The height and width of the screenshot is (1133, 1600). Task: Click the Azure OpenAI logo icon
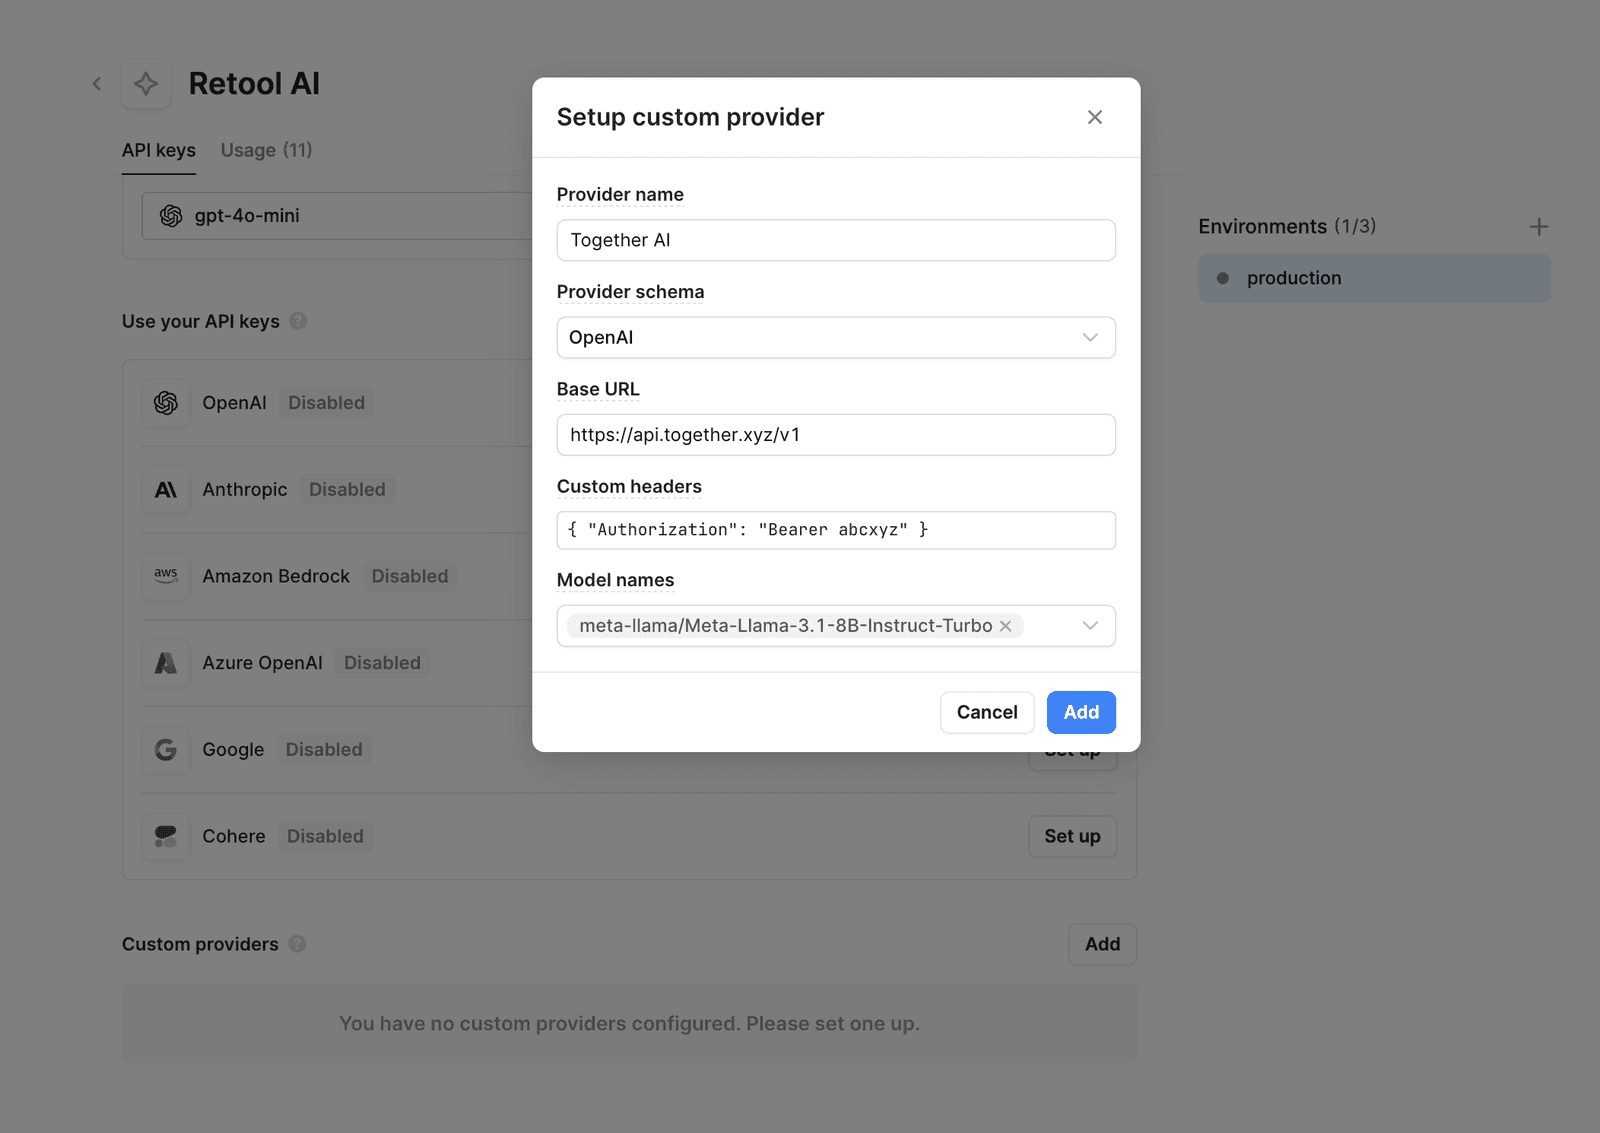point(166,663)
